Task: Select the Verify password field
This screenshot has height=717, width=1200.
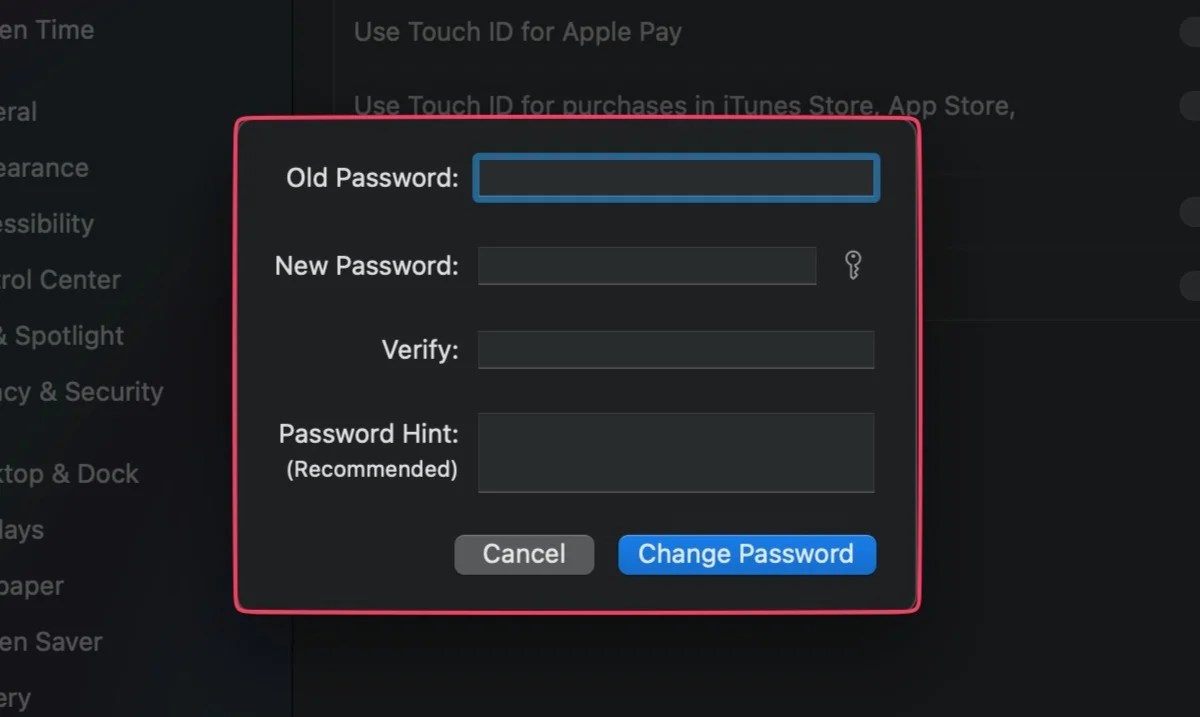Action: click(x=676, y=349)
